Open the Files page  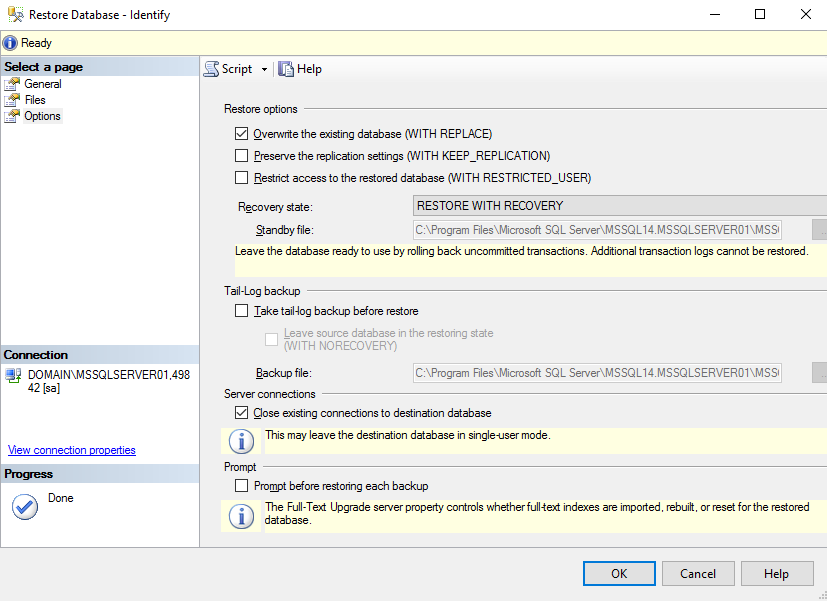click(x=35, y=100)
